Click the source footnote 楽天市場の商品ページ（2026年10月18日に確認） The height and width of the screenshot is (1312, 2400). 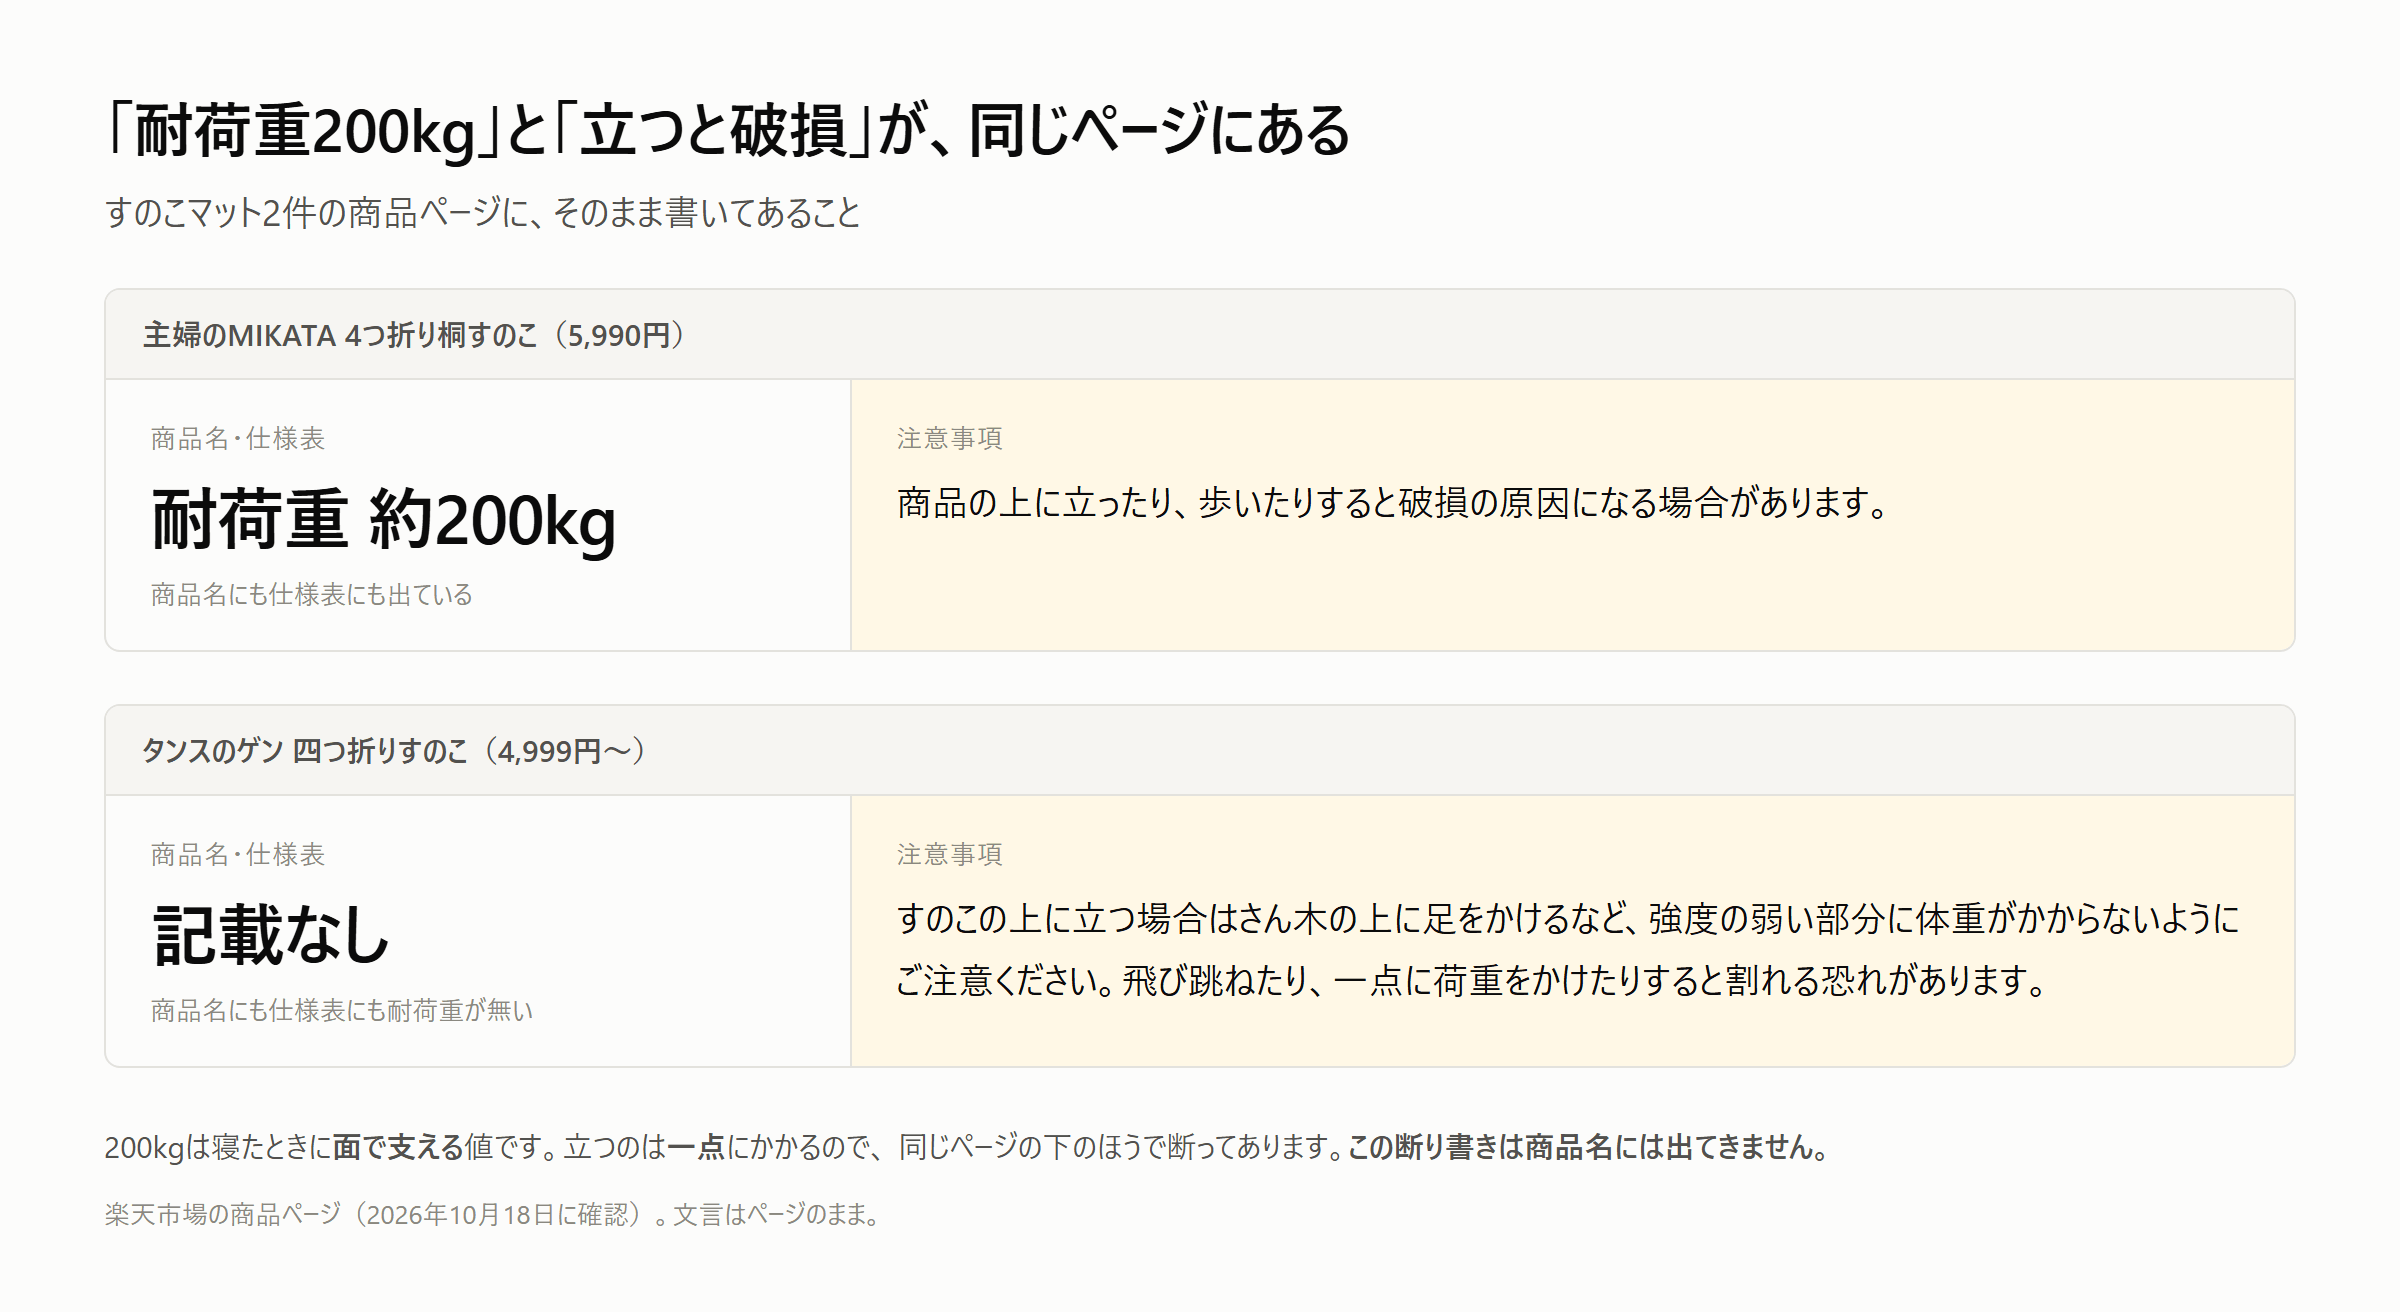pos(494,1215)
